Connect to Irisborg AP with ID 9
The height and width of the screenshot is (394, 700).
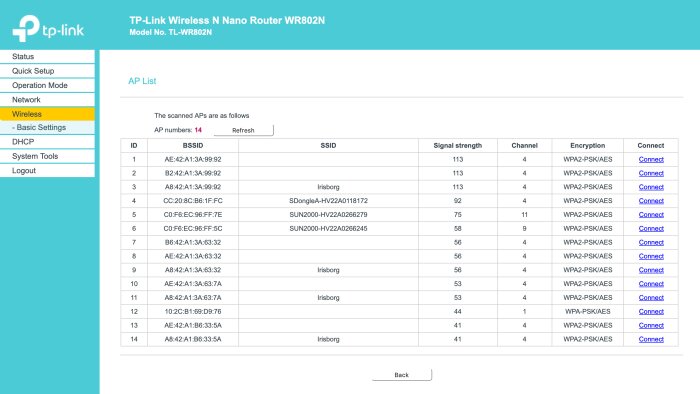[651, 270]
